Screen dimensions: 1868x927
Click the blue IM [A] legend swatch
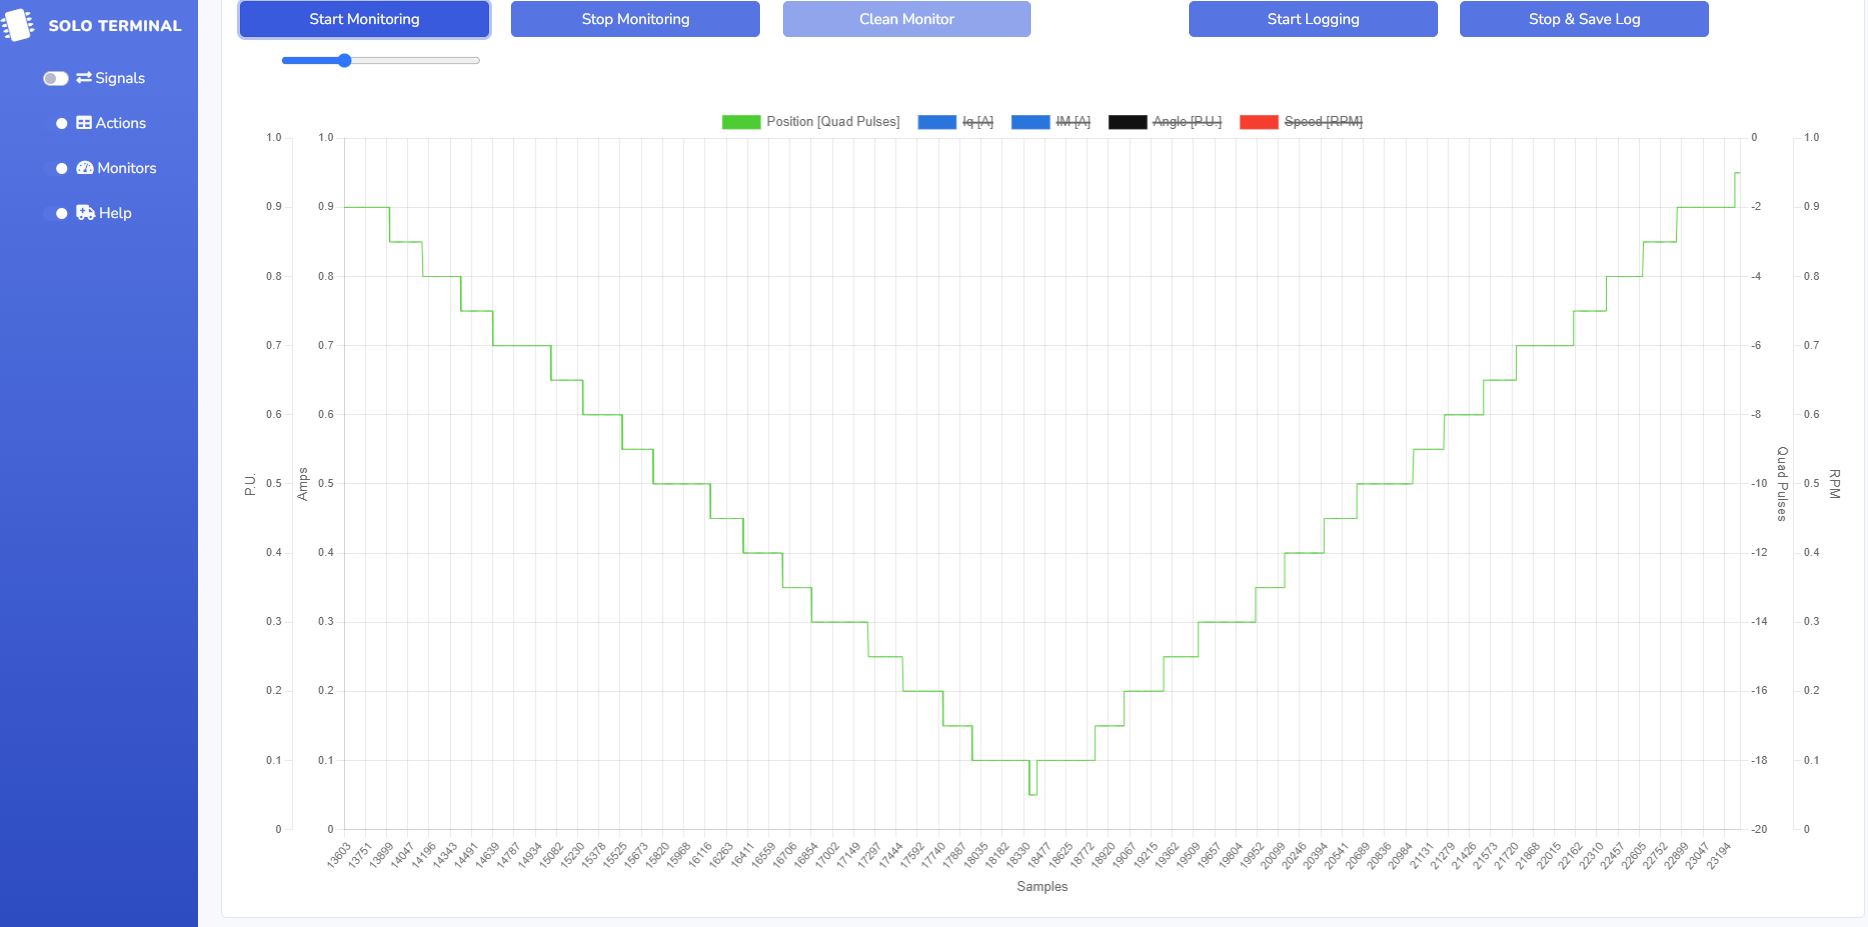(x=1031, y=122)
